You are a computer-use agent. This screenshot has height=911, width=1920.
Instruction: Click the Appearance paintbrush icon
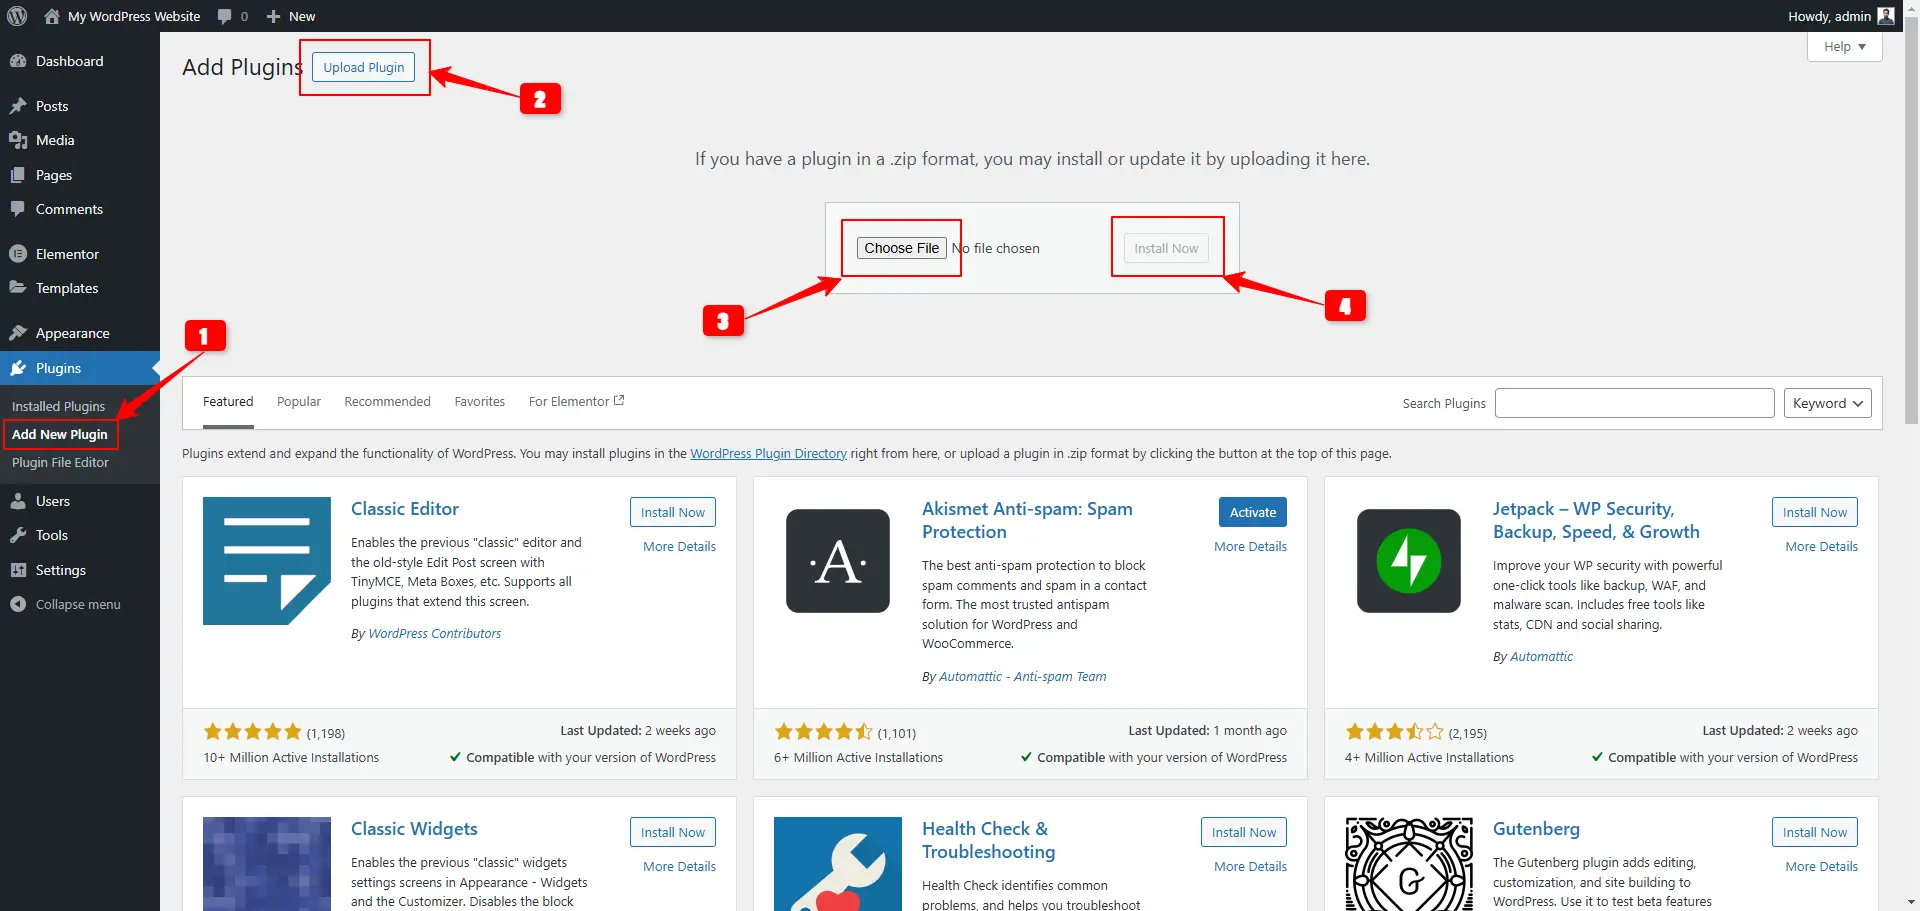click(x=18, y=333)
